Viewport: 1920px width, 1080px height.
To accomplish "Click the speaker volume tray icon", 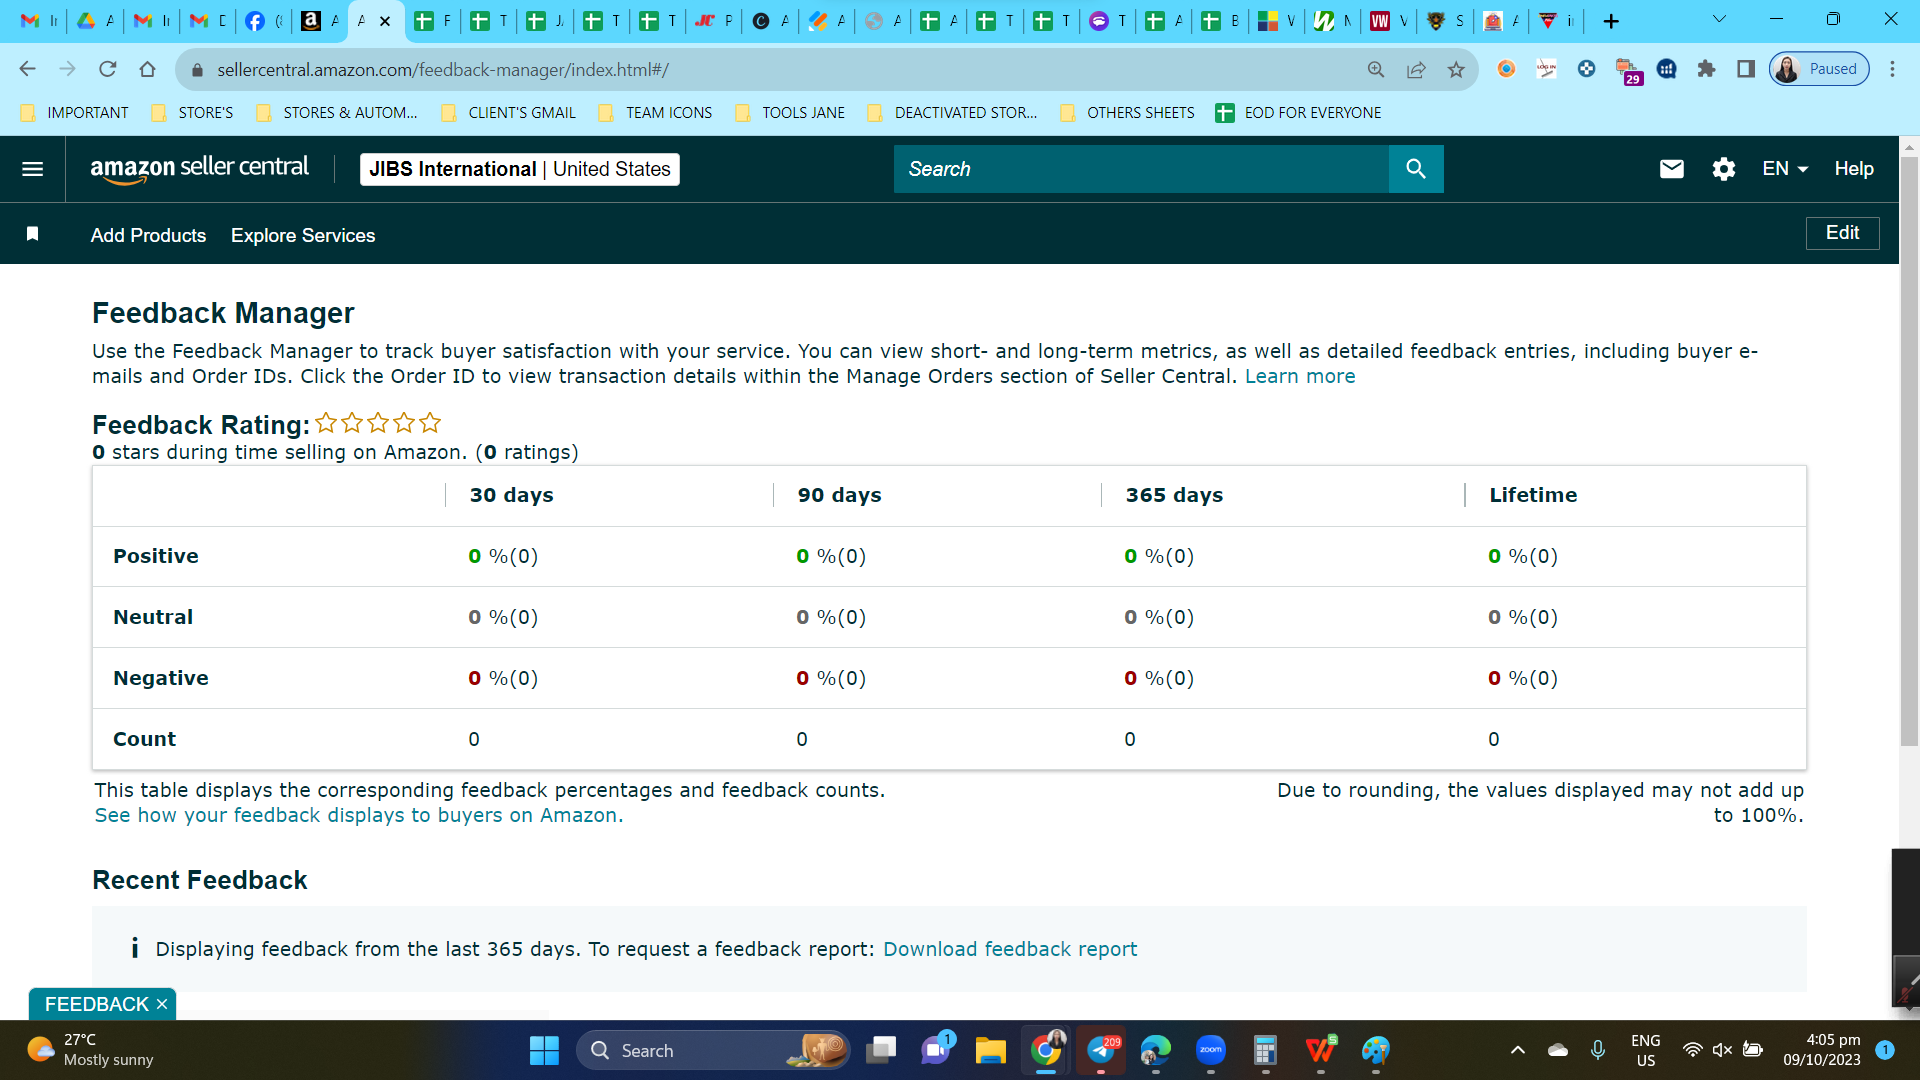I will 1722,1050.
